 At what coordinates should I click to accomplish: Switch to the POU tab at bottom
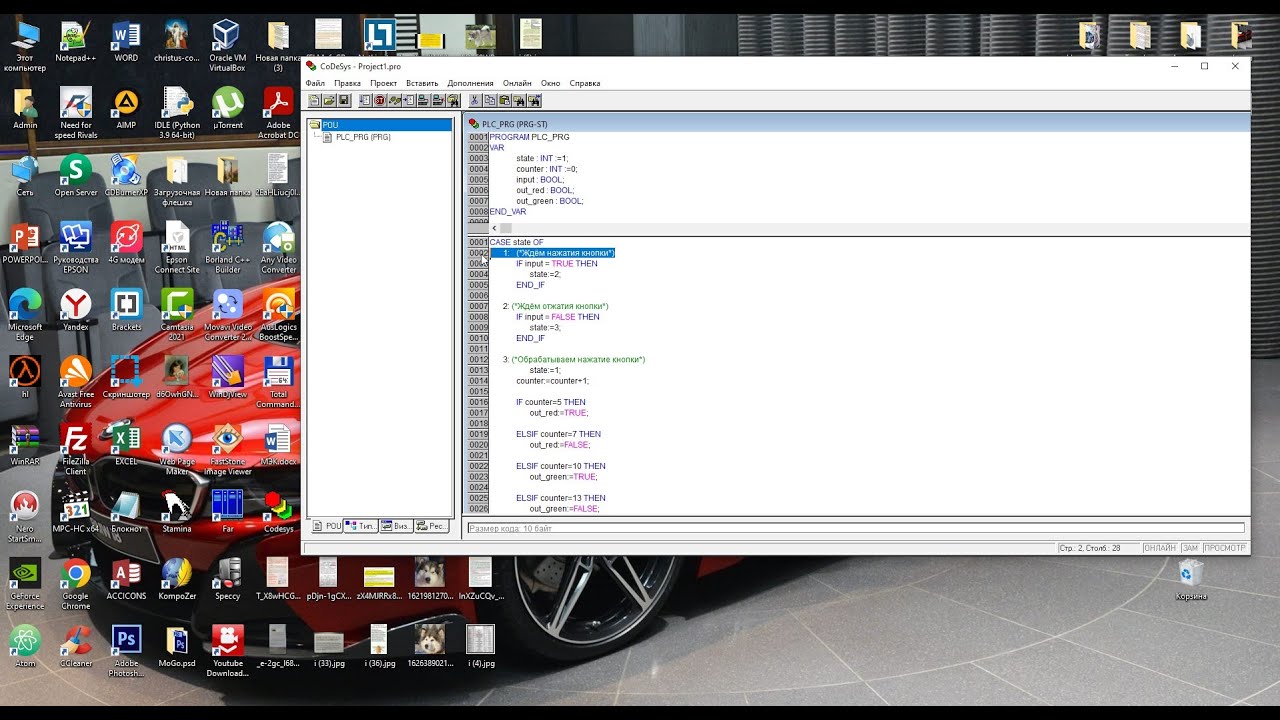pyautogui.click(x=326, y=526)
